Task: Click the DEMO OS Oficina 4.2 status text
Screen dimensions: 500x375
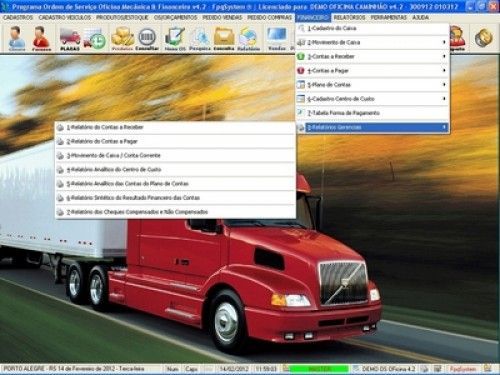Action: tap(388, 369)
